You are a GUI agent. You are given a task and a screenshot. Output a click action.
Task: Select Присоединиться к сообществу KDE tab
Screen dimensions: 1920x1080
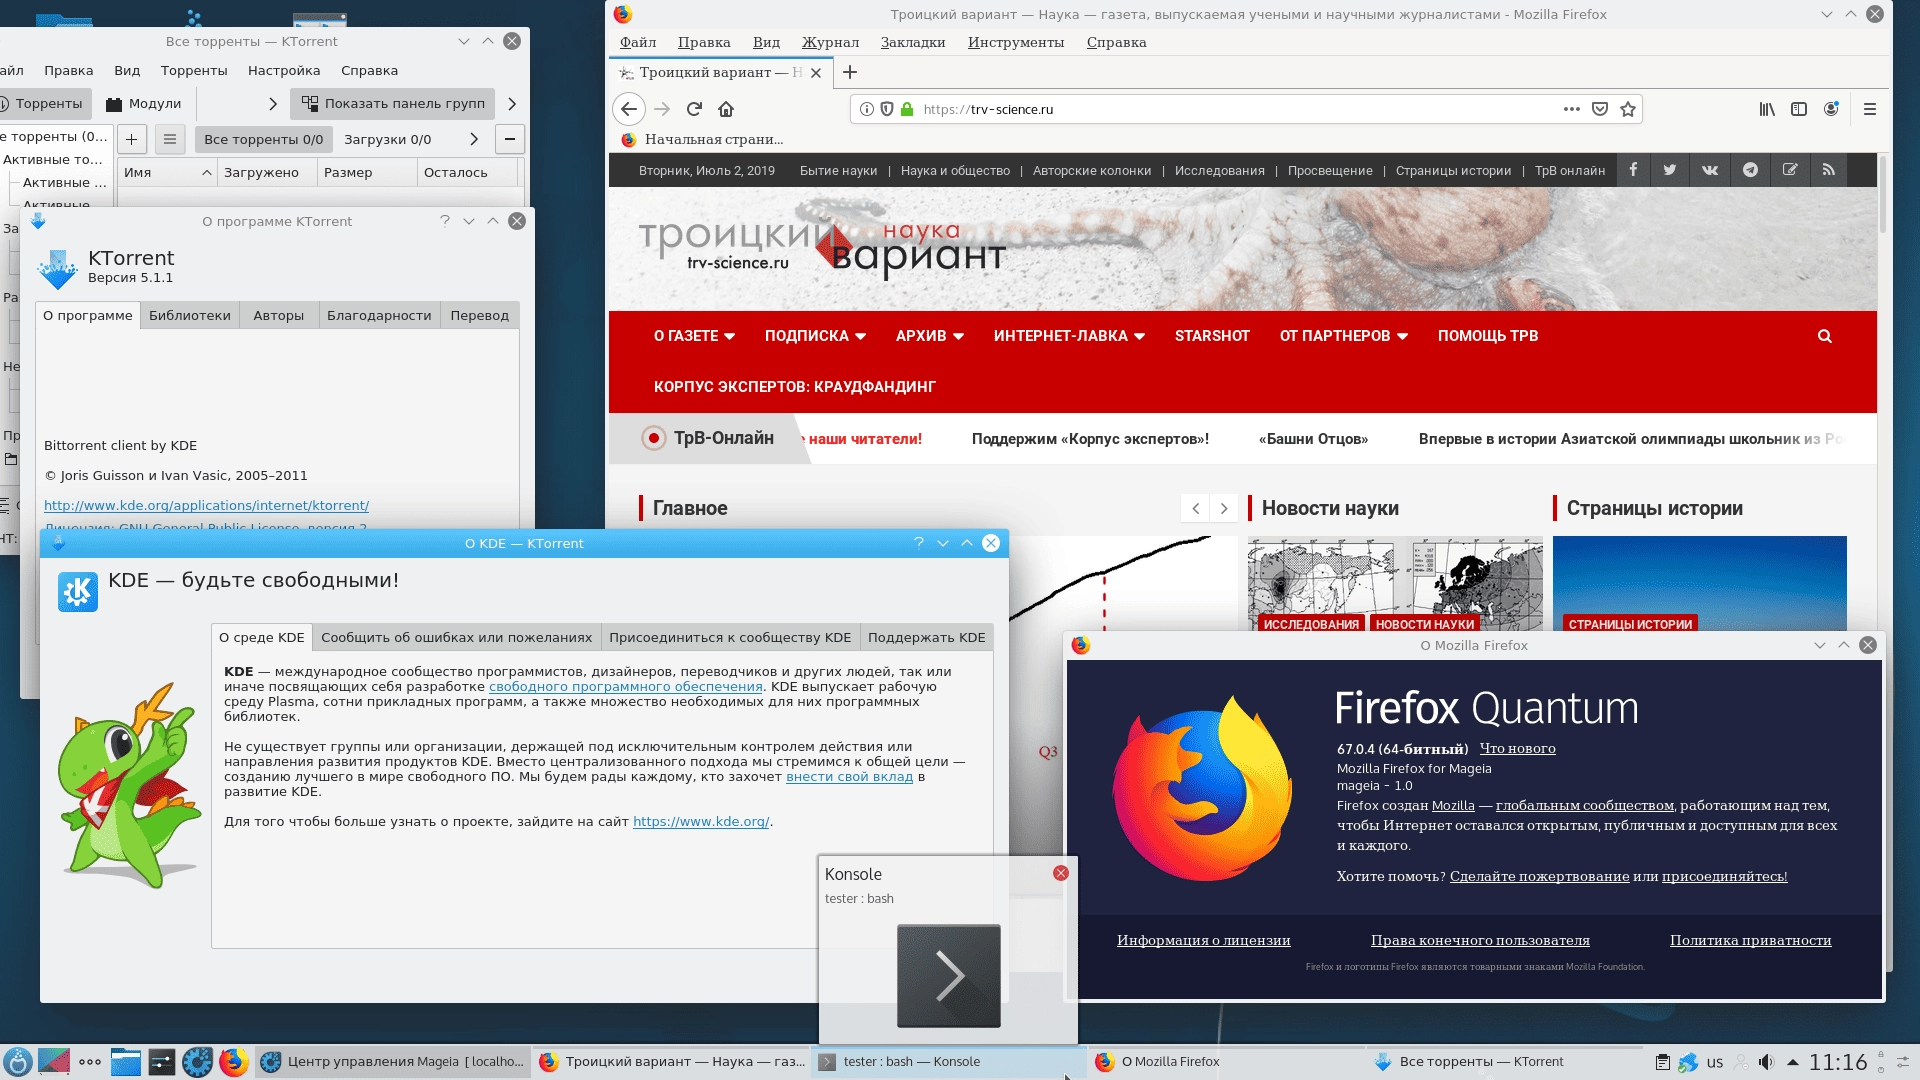(x=730, y=637)
